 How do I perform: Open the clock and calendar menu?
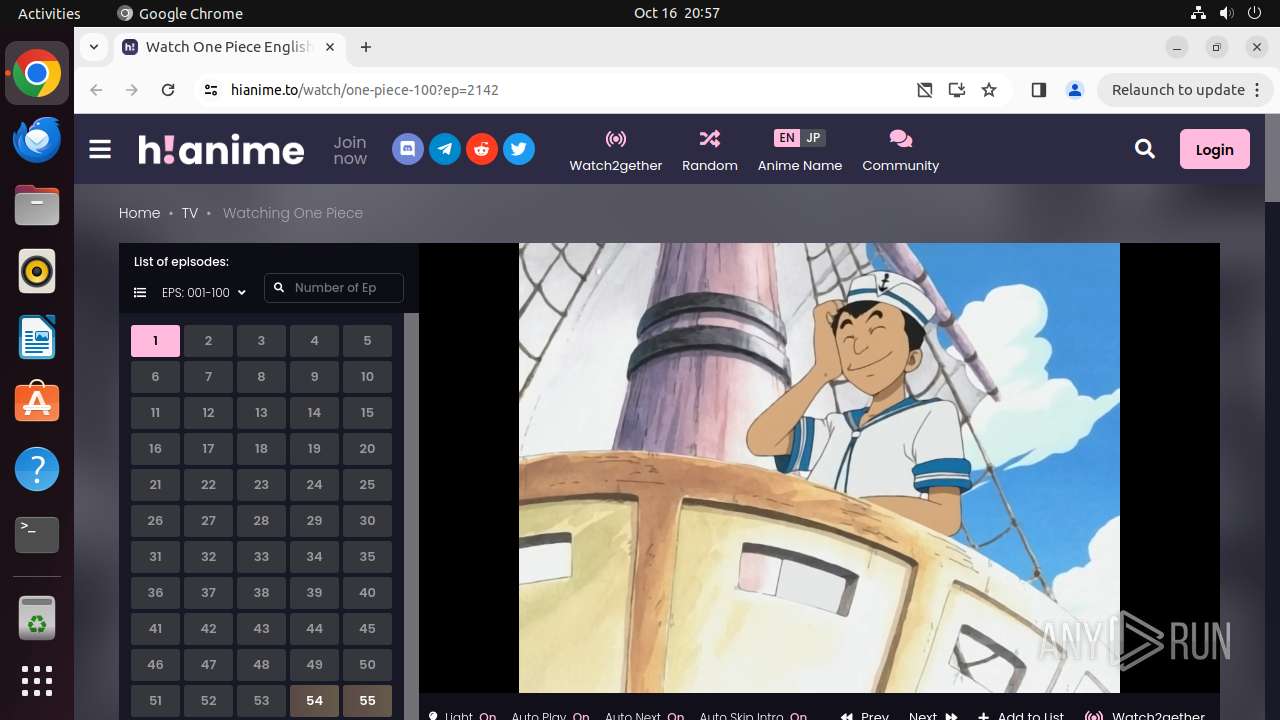click(677, 13)
